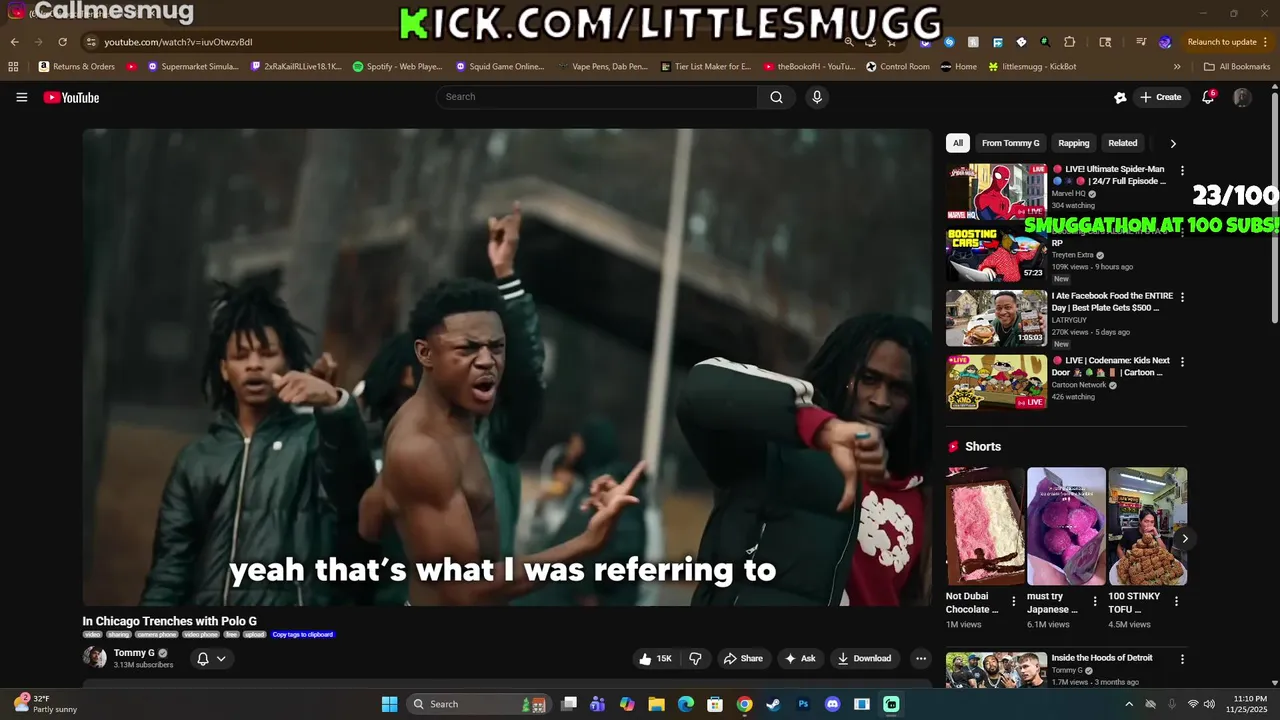Open options for Spider-Man live video
The image size is (1280, 720).
point(1182,171)
